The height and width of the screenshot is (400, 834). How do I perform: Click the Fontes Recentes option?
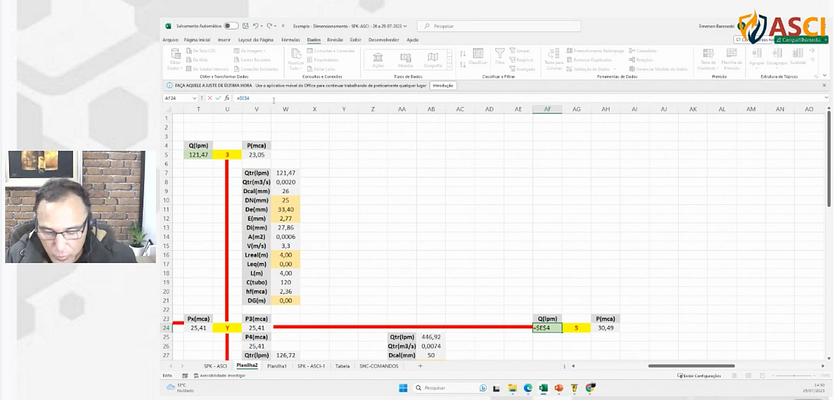(252, 60)
